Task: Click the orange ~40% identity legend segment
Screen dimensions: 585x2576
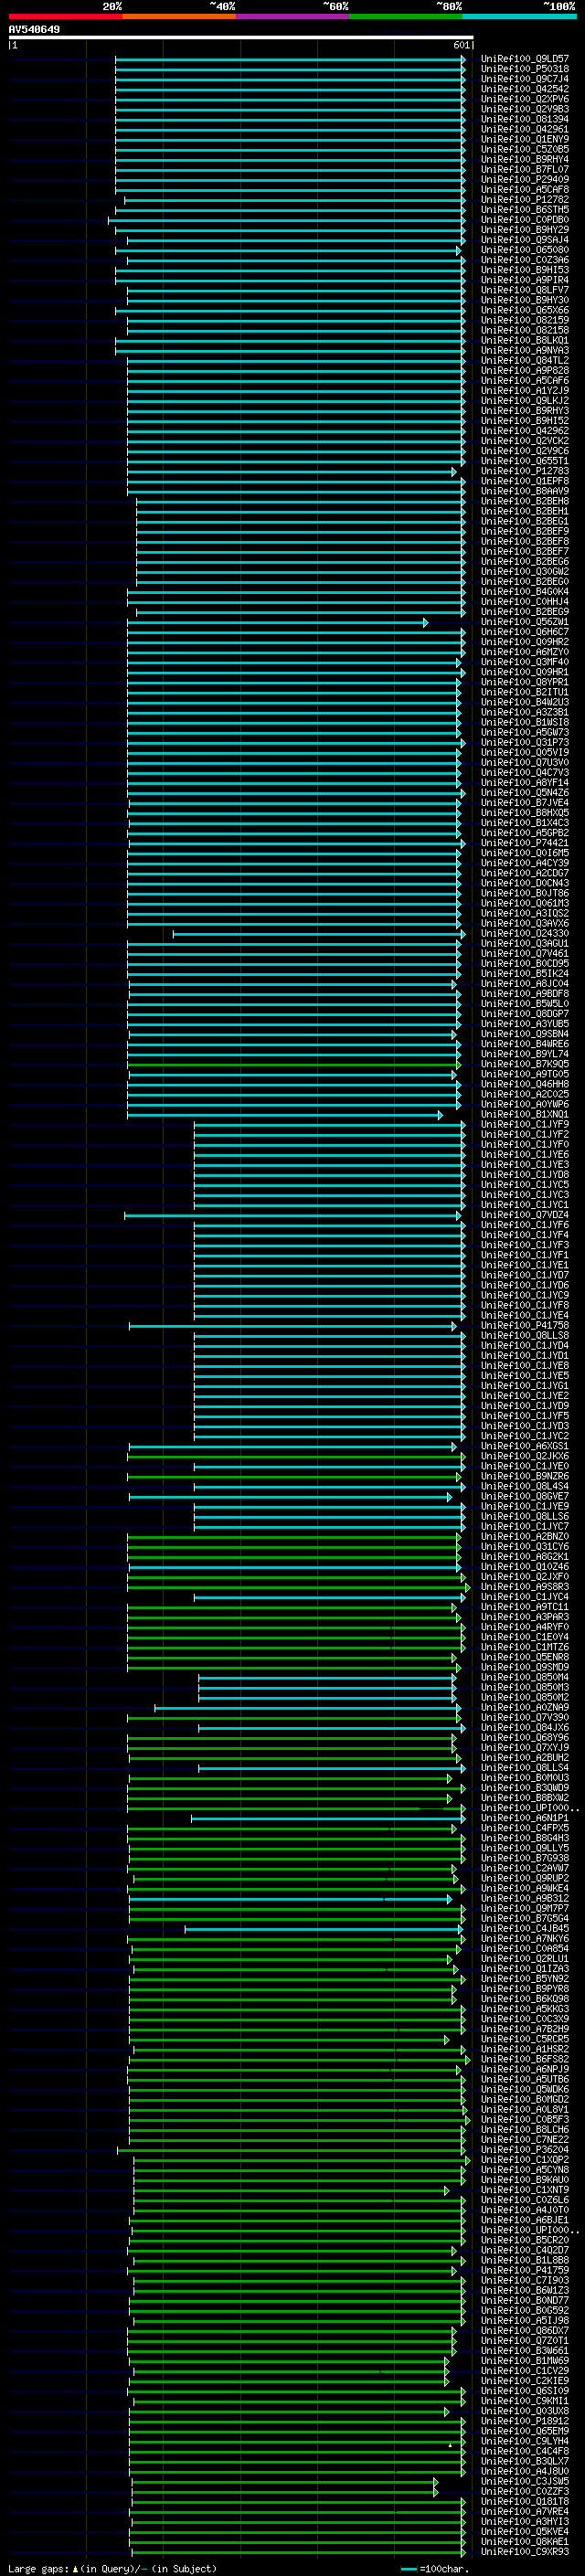Action: pos(179,16)
